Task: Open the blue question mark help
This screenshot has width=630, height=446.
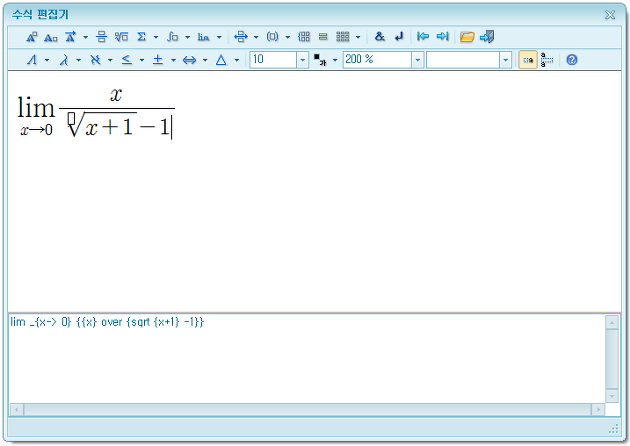Action: [572, 60]
